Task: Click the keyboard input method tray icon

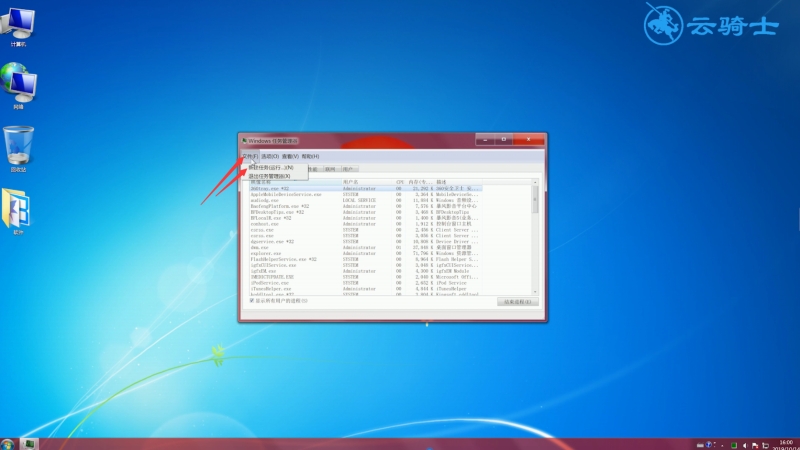Action: [700, 445]
